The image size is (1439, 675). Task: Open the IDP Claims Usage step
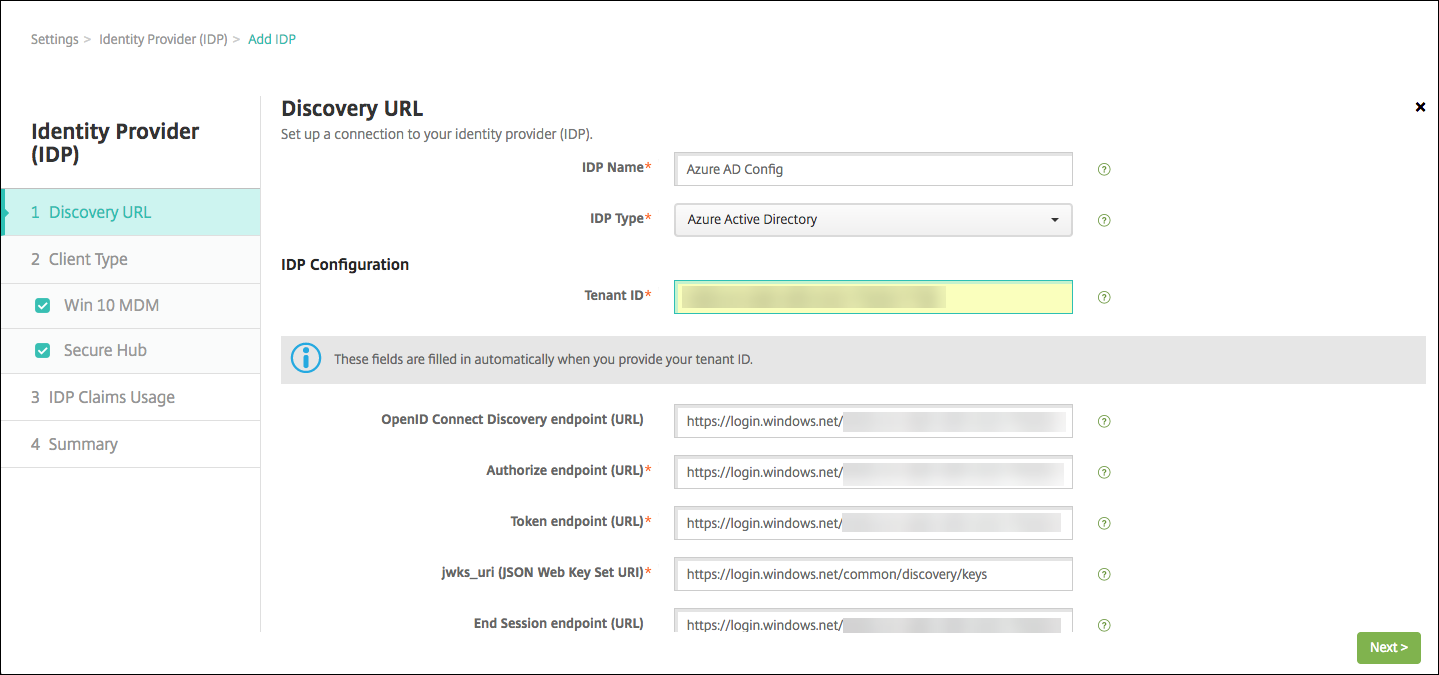coord(111,397)
